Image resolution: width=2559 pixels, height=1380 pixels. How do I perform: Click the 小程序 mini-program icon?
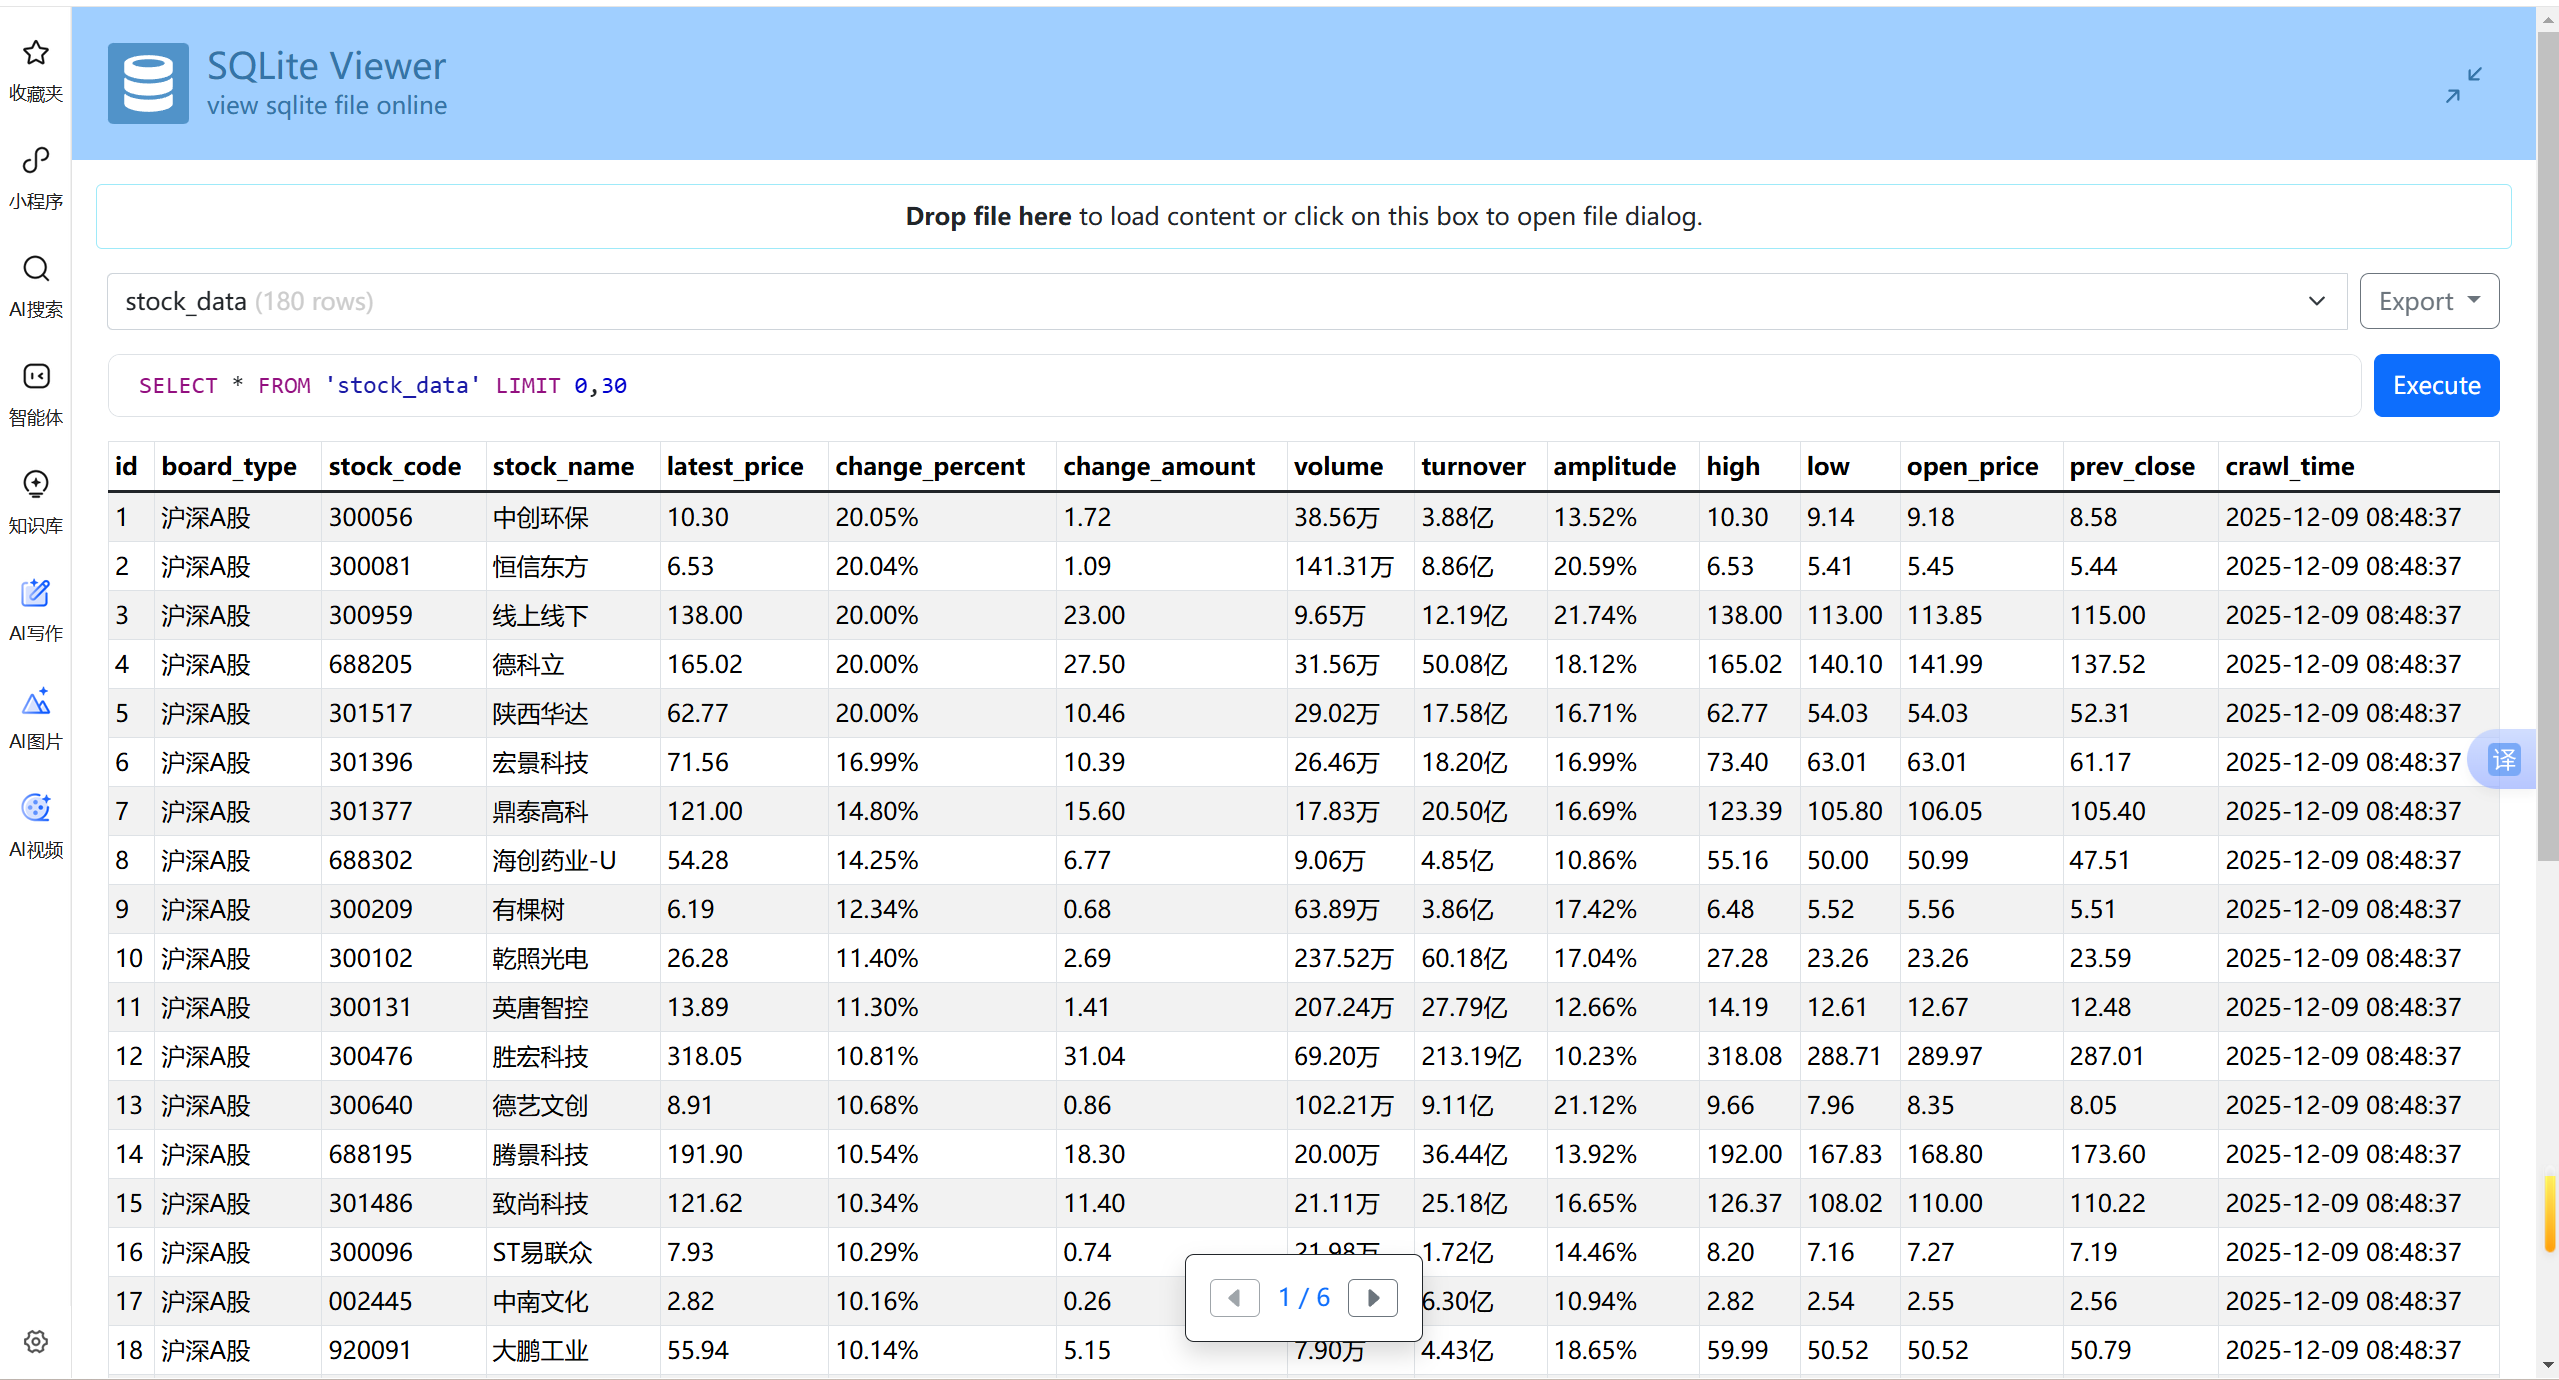(36, 161)
